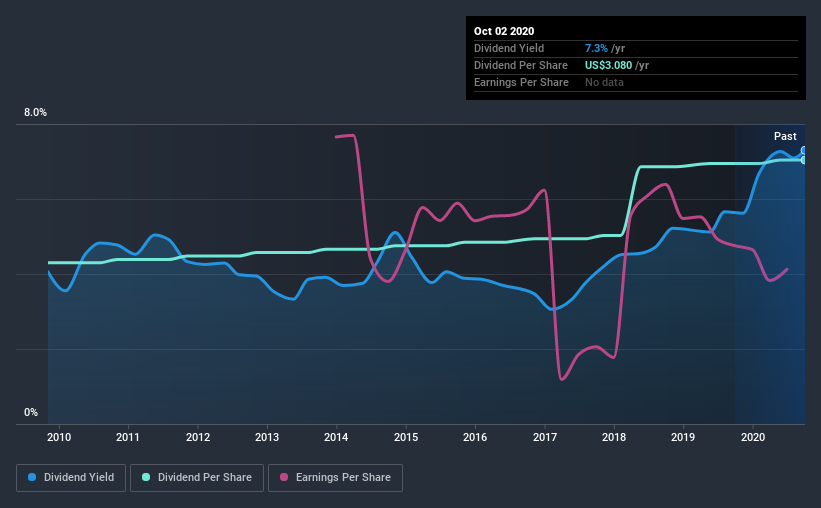The image size is (821, 508).
Task: Select the 2020 label on the x-axis
Action: (753, 437)
